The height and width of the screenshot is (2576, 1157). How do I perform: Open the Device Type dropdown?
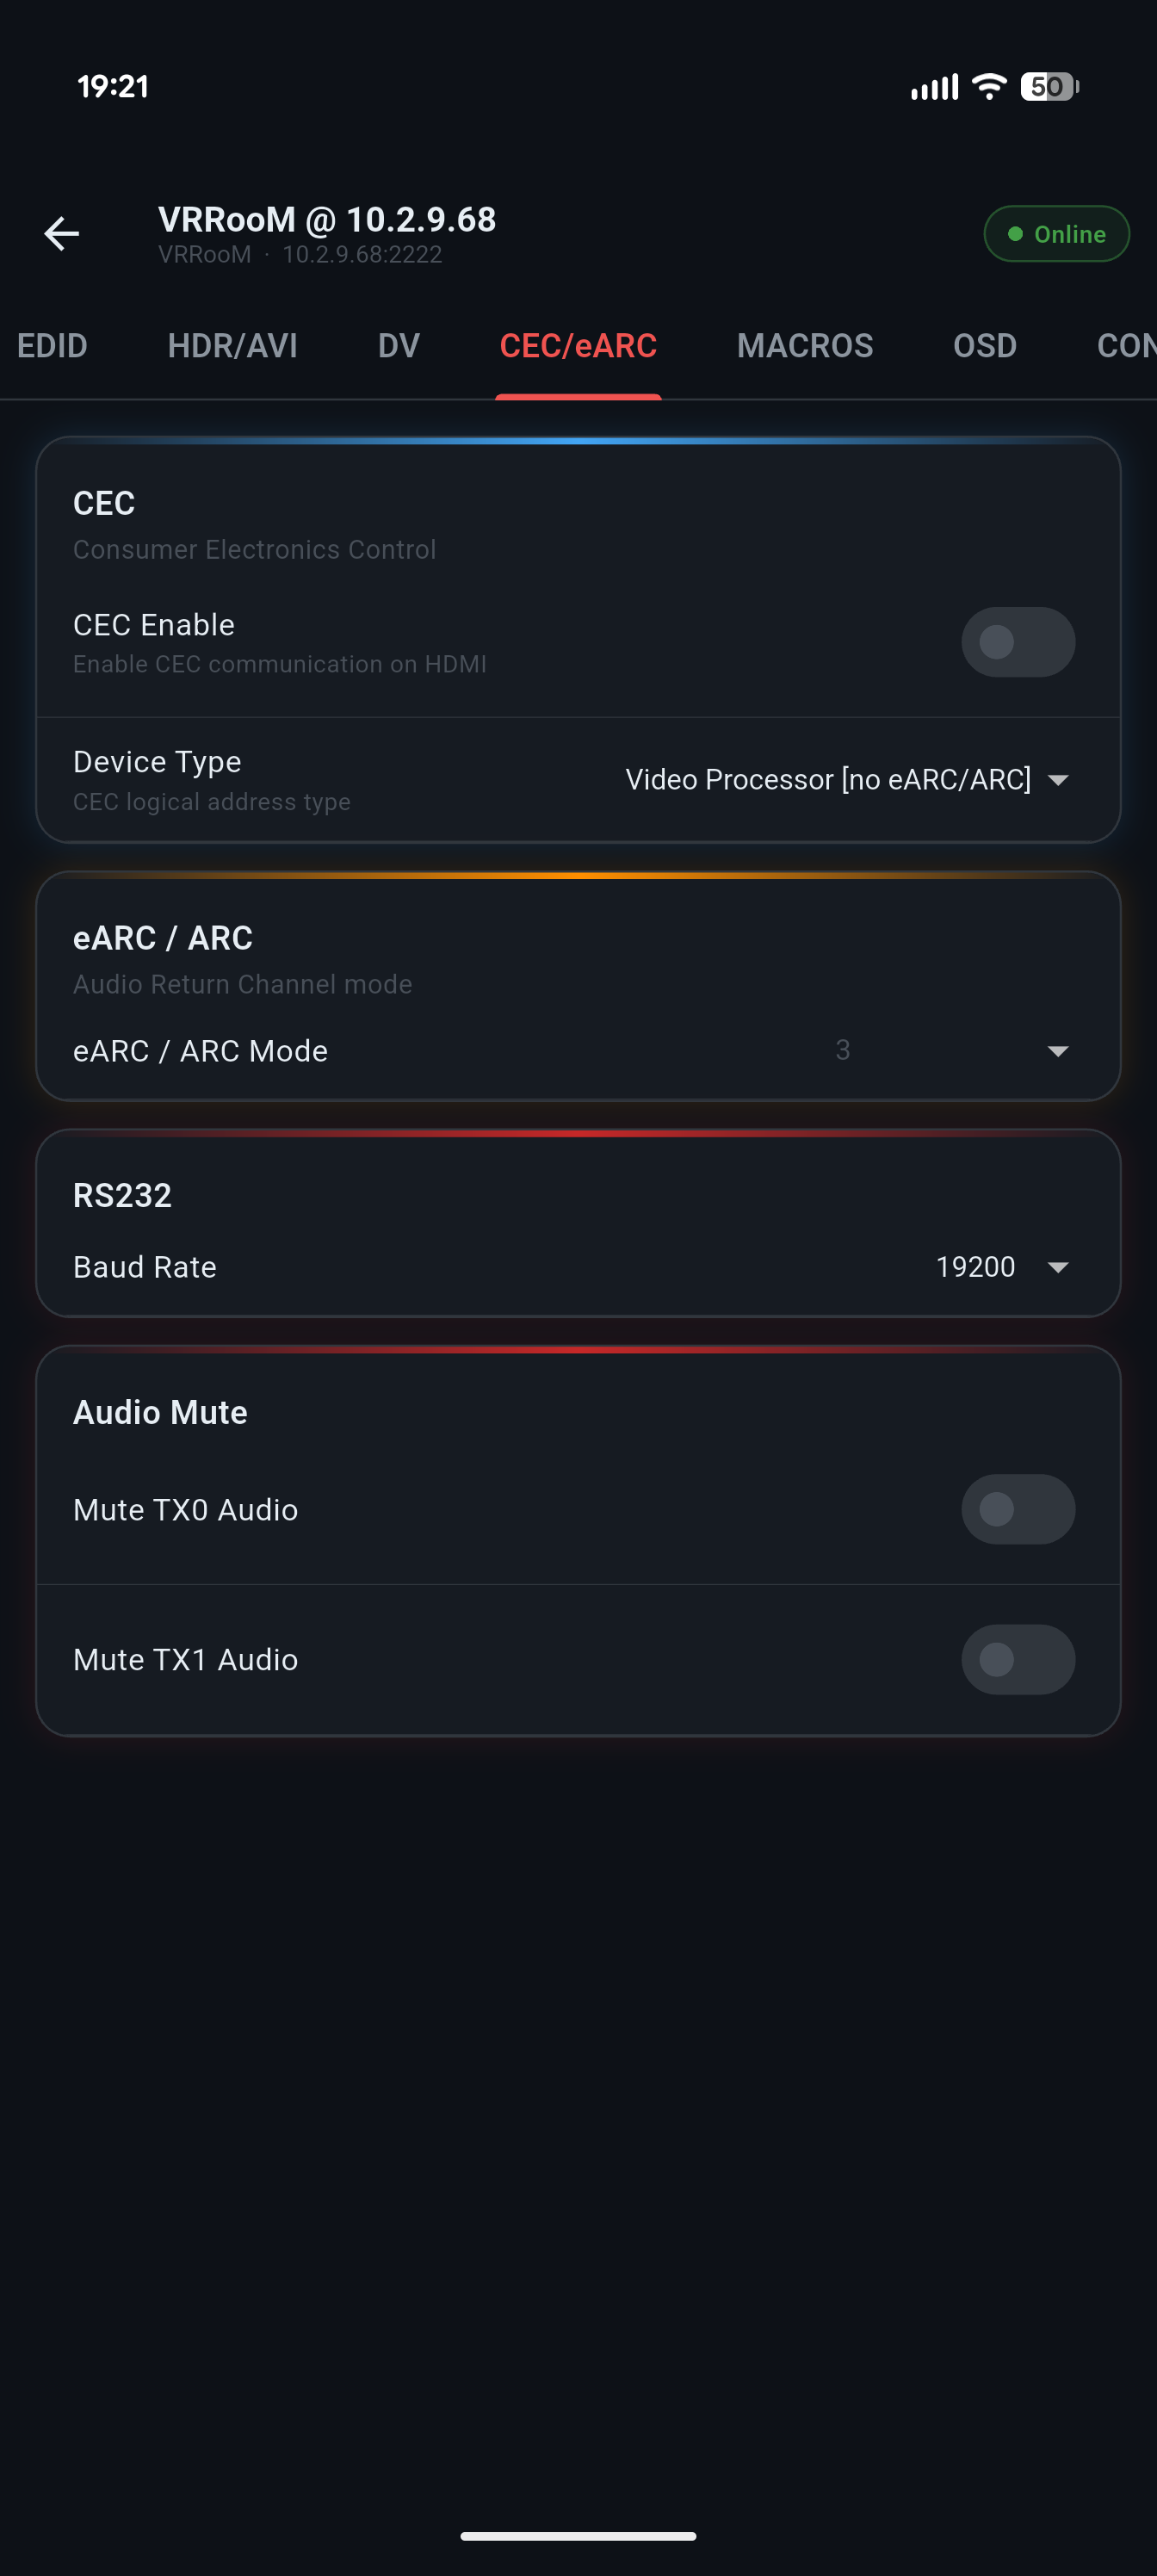coord(846,780)
